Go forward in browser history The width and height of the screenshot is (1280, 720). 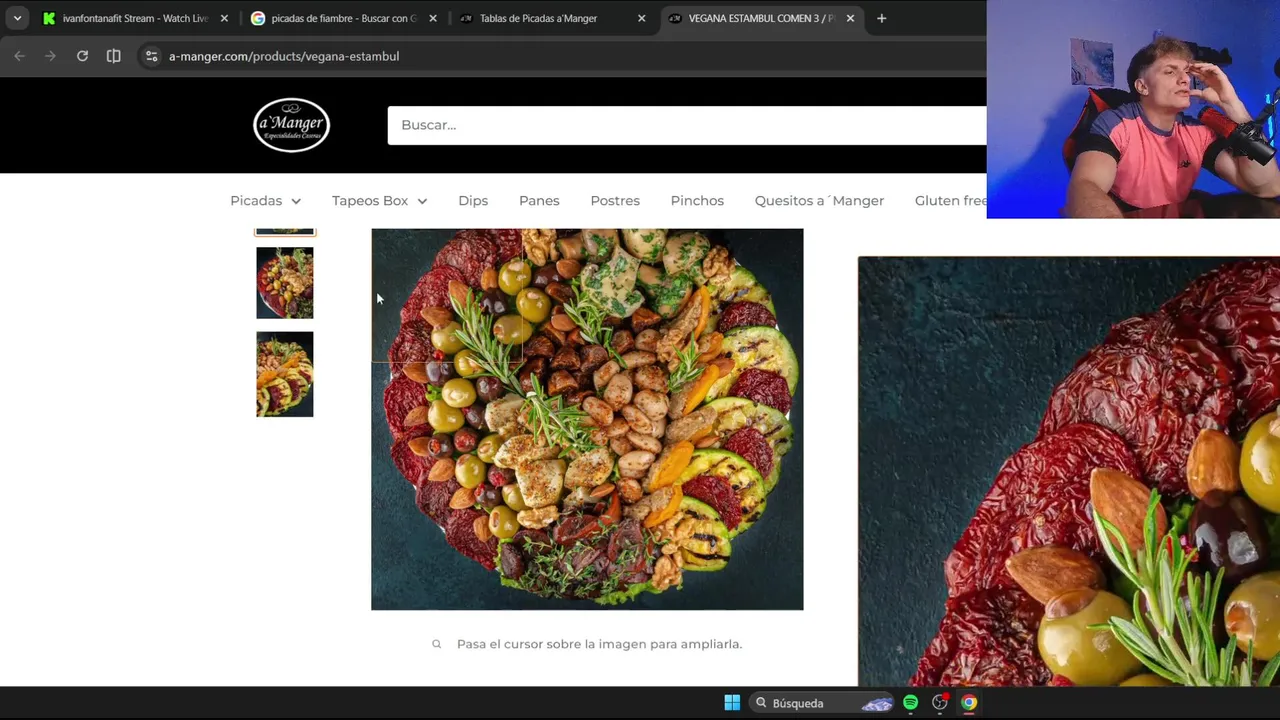point(50,56)
